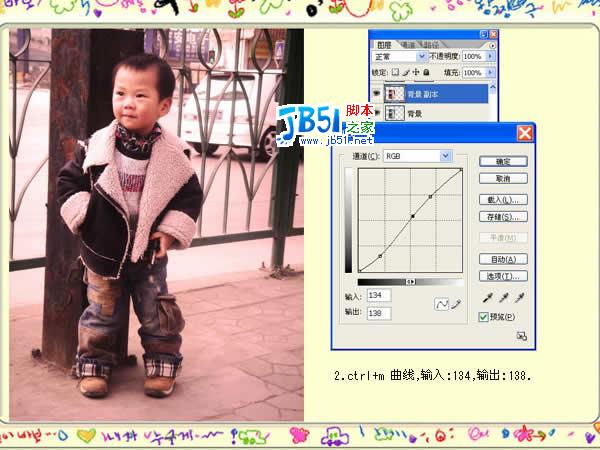The image size is (600, 450).
Task: Choose the edit-points curve mode icon
Action: [441, 304]
